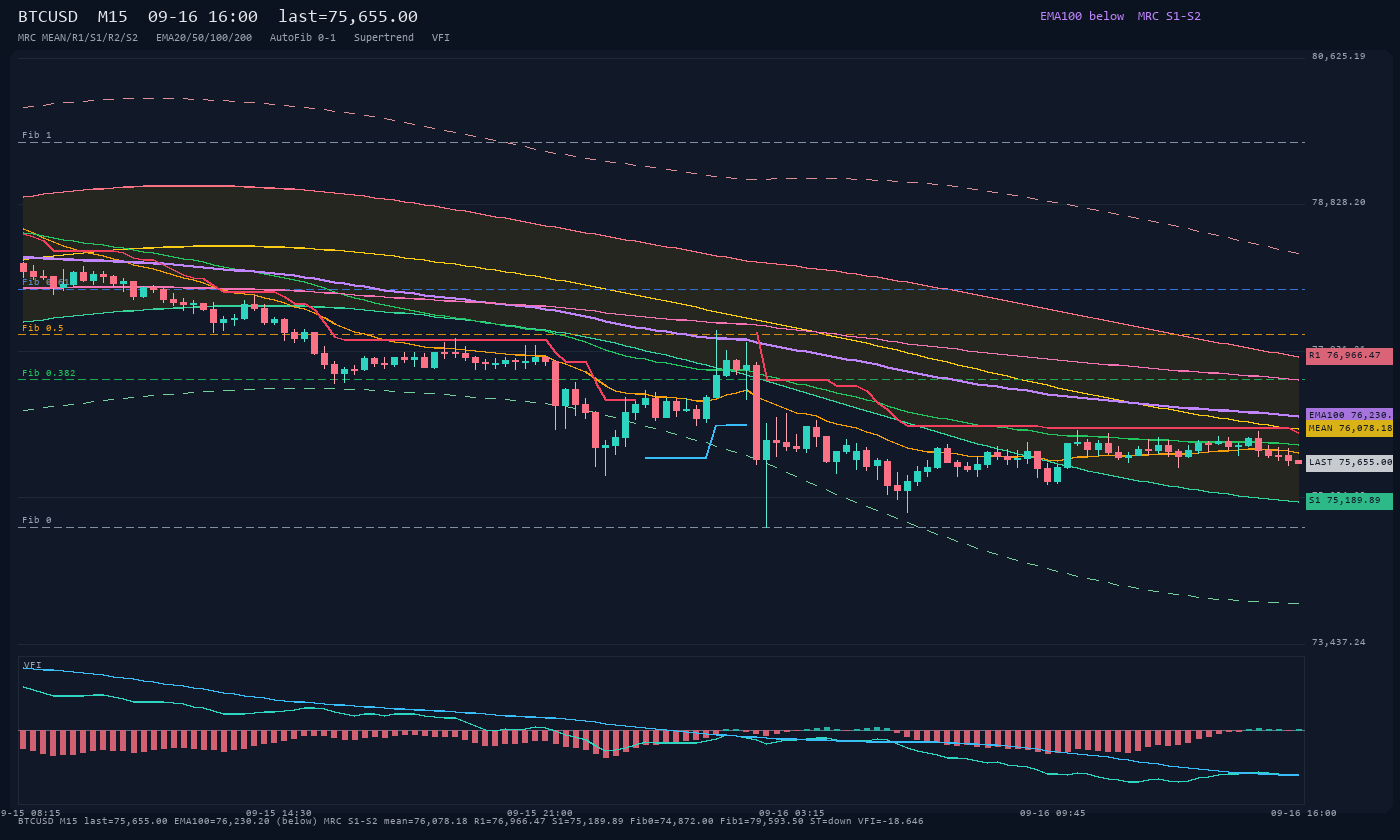Image resolution: width=1400 pixels, height=840 pixels.
Task: Click the 73,437.24 price axis value
Action: pos(1338,642)
